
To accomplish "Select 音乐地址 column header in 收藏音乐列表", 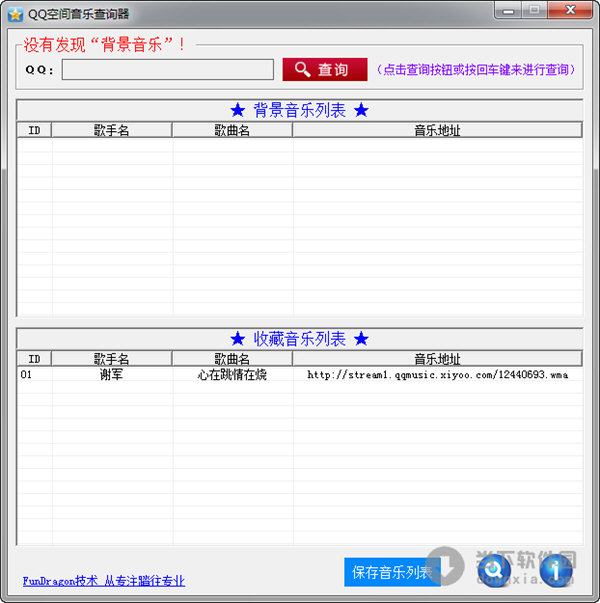I will point(437,359).
